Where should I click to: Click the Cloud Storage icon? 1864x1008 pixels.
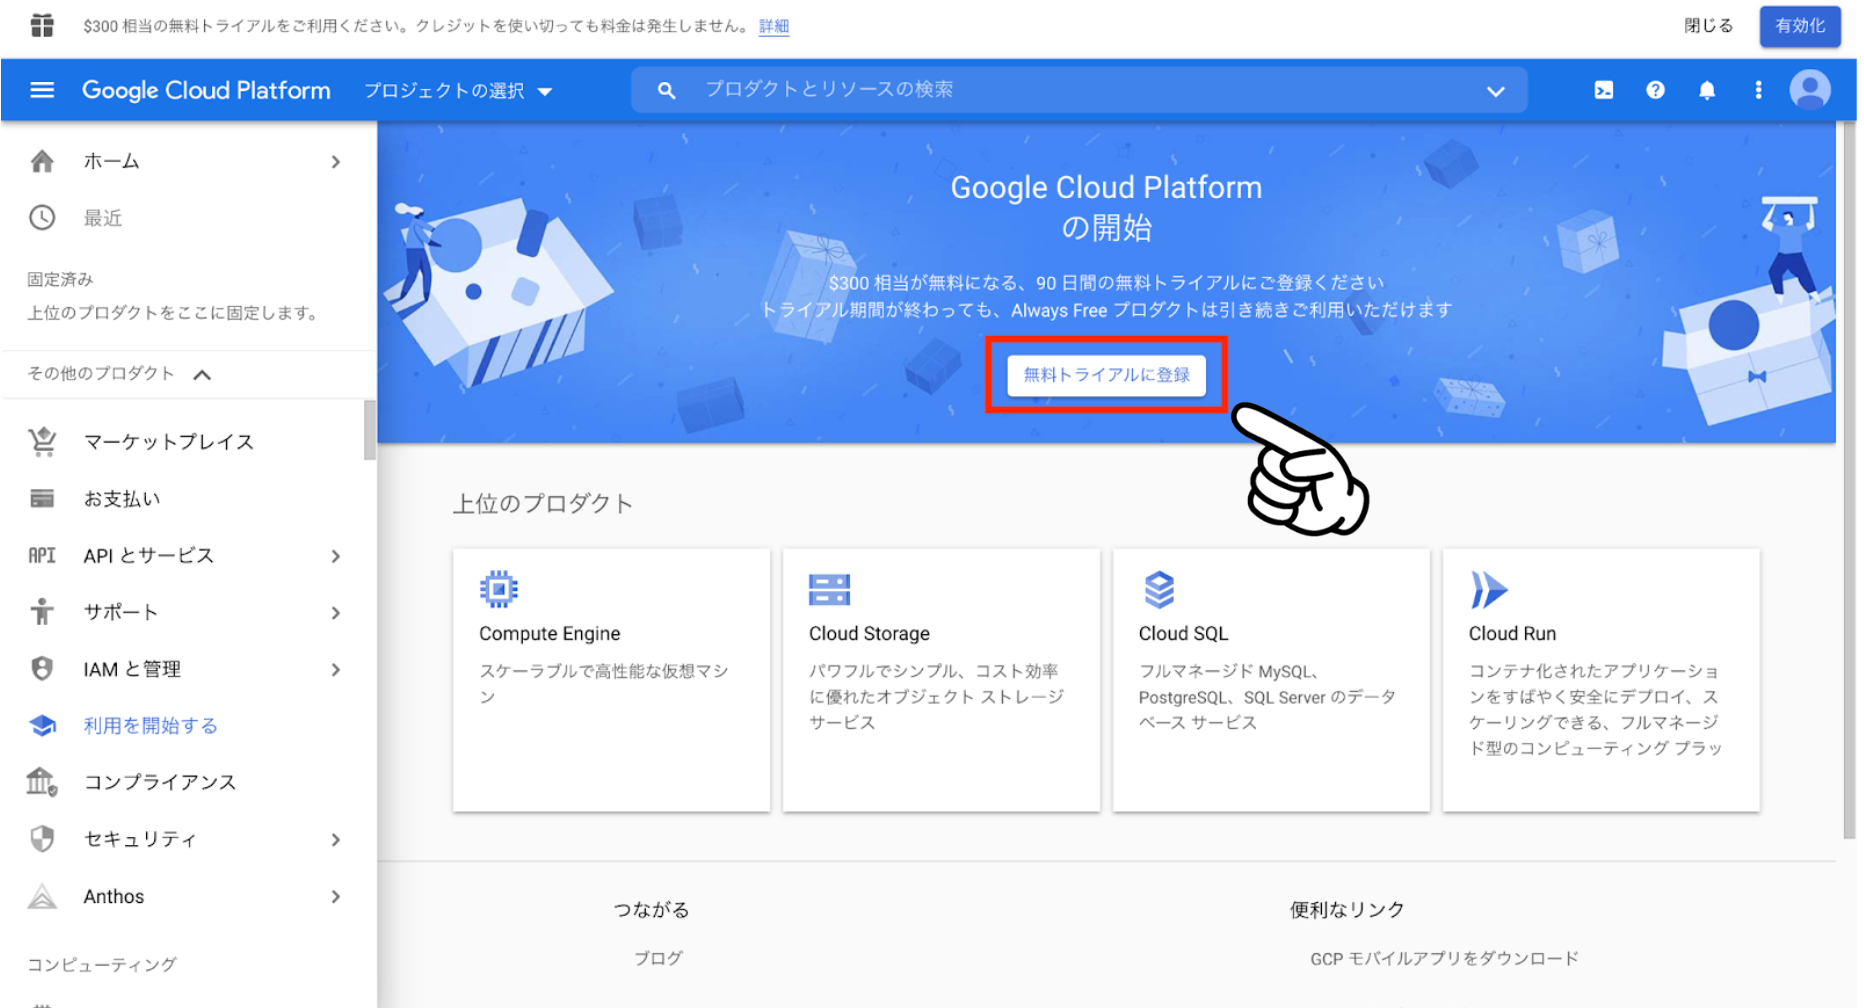[x=829, y=589]
